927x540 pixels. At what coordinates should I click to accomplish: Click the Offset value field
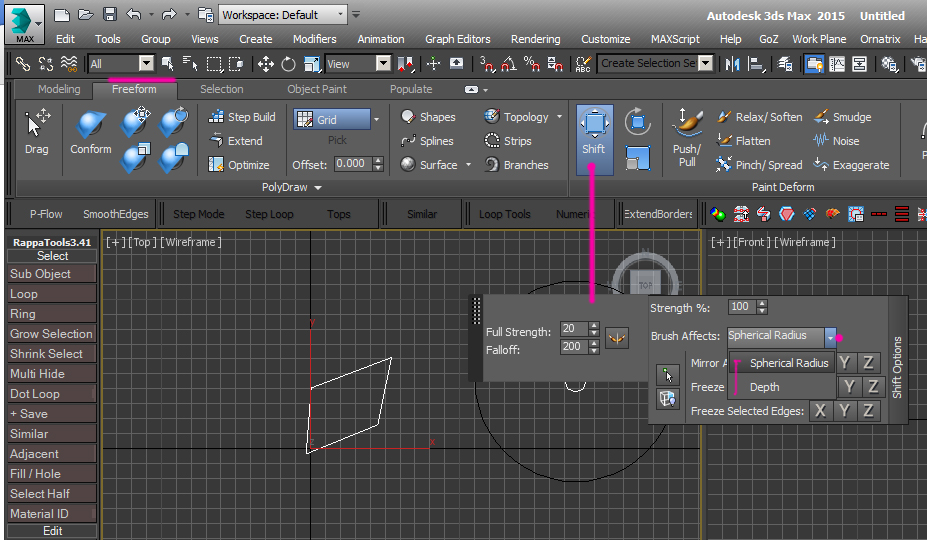coord(354,164)
